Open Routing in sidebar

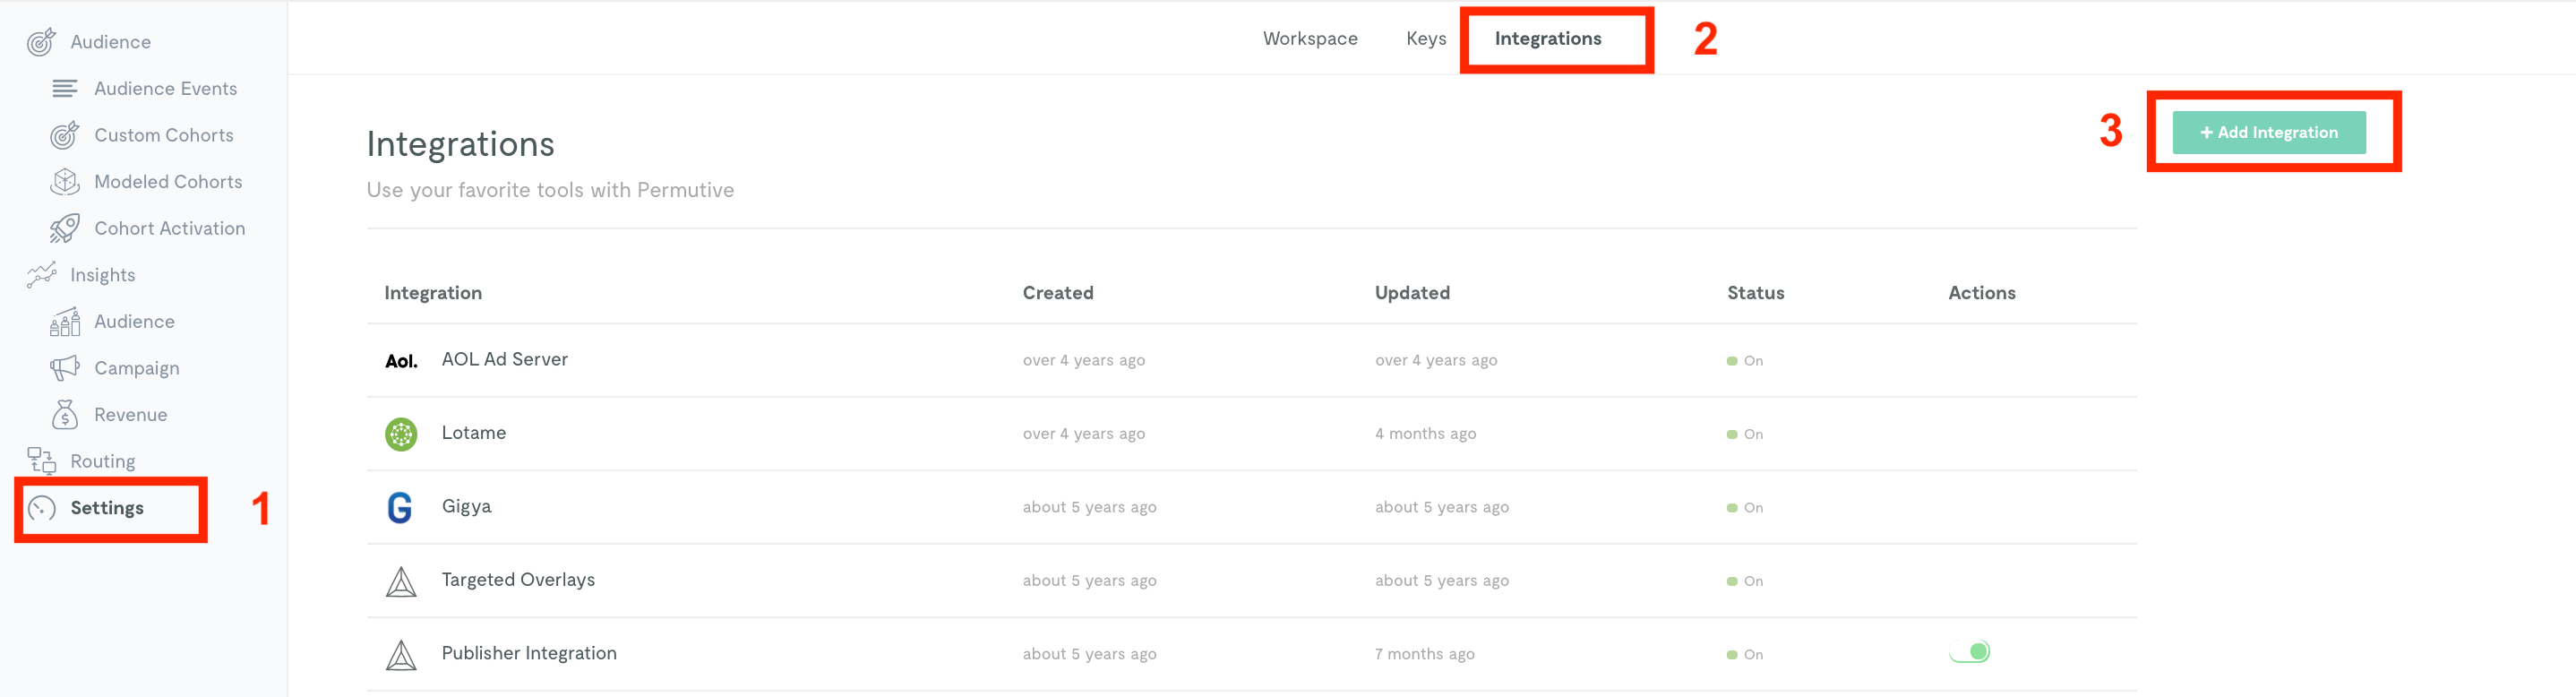(x=103, y=461)
